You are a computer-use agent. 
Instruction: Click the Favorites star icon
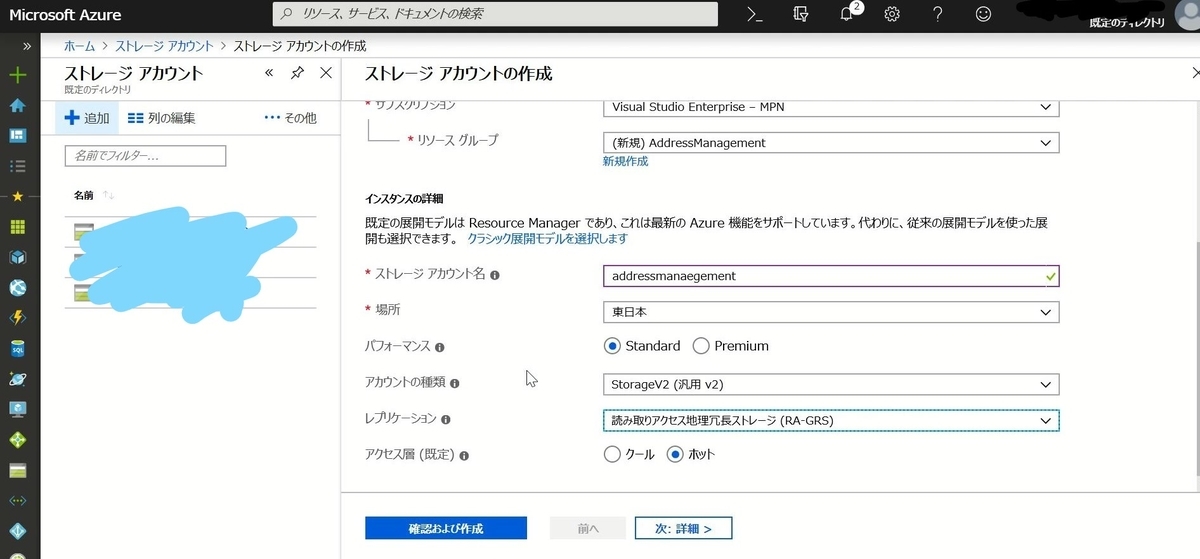[17, 196]
